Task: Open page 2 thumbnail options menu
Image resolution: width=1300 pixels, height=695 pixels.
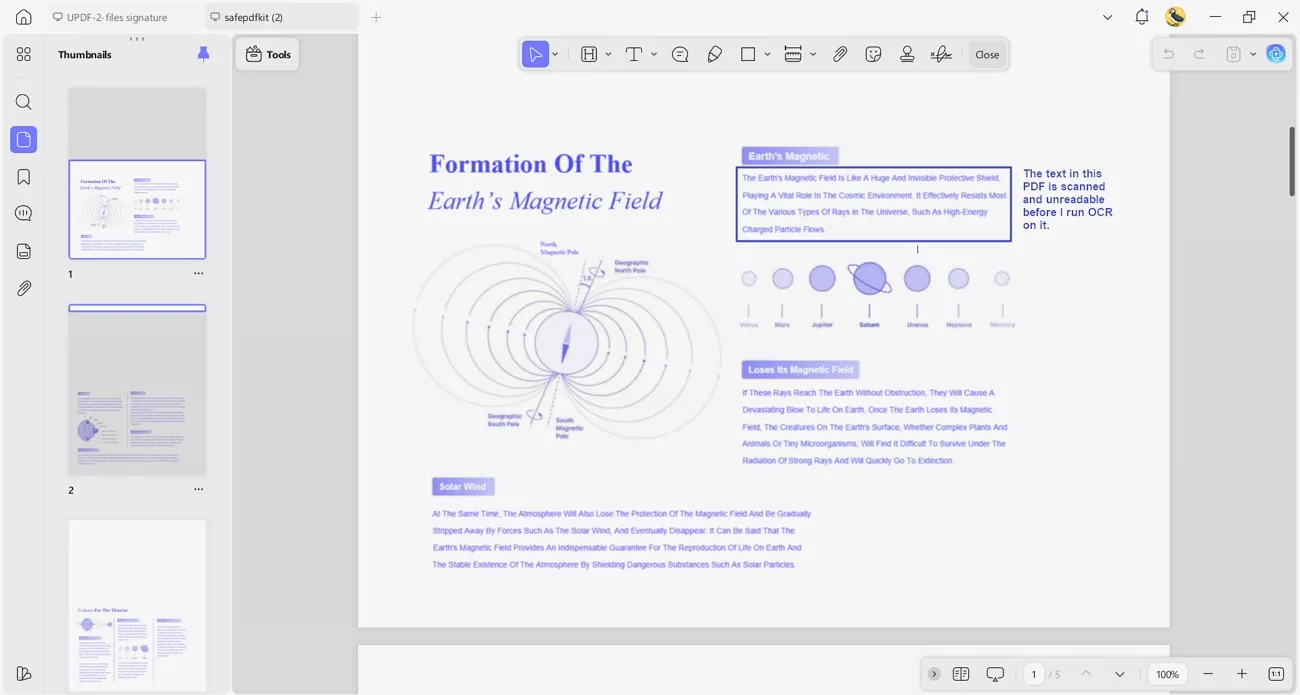Action: tap(198, 489)
